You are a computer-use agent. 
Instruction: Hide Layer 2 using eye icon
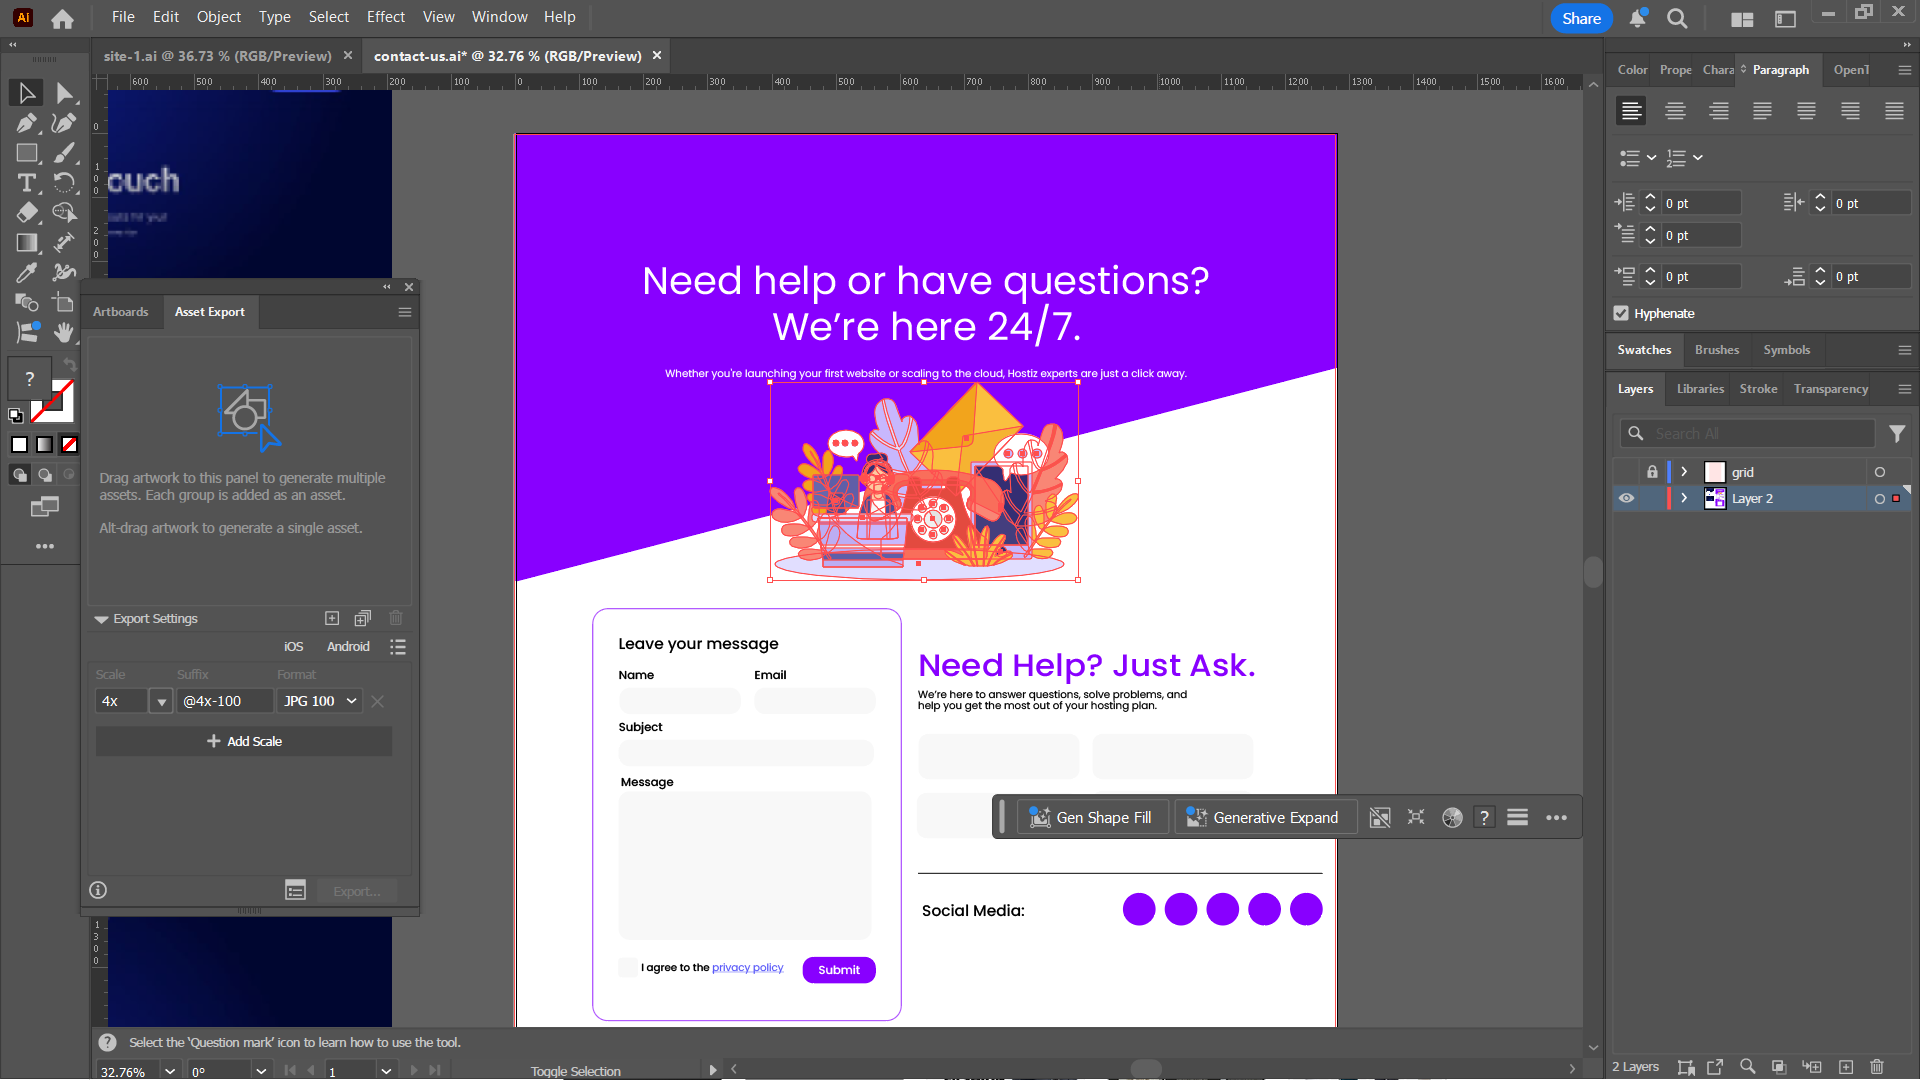pos(1627,498)
